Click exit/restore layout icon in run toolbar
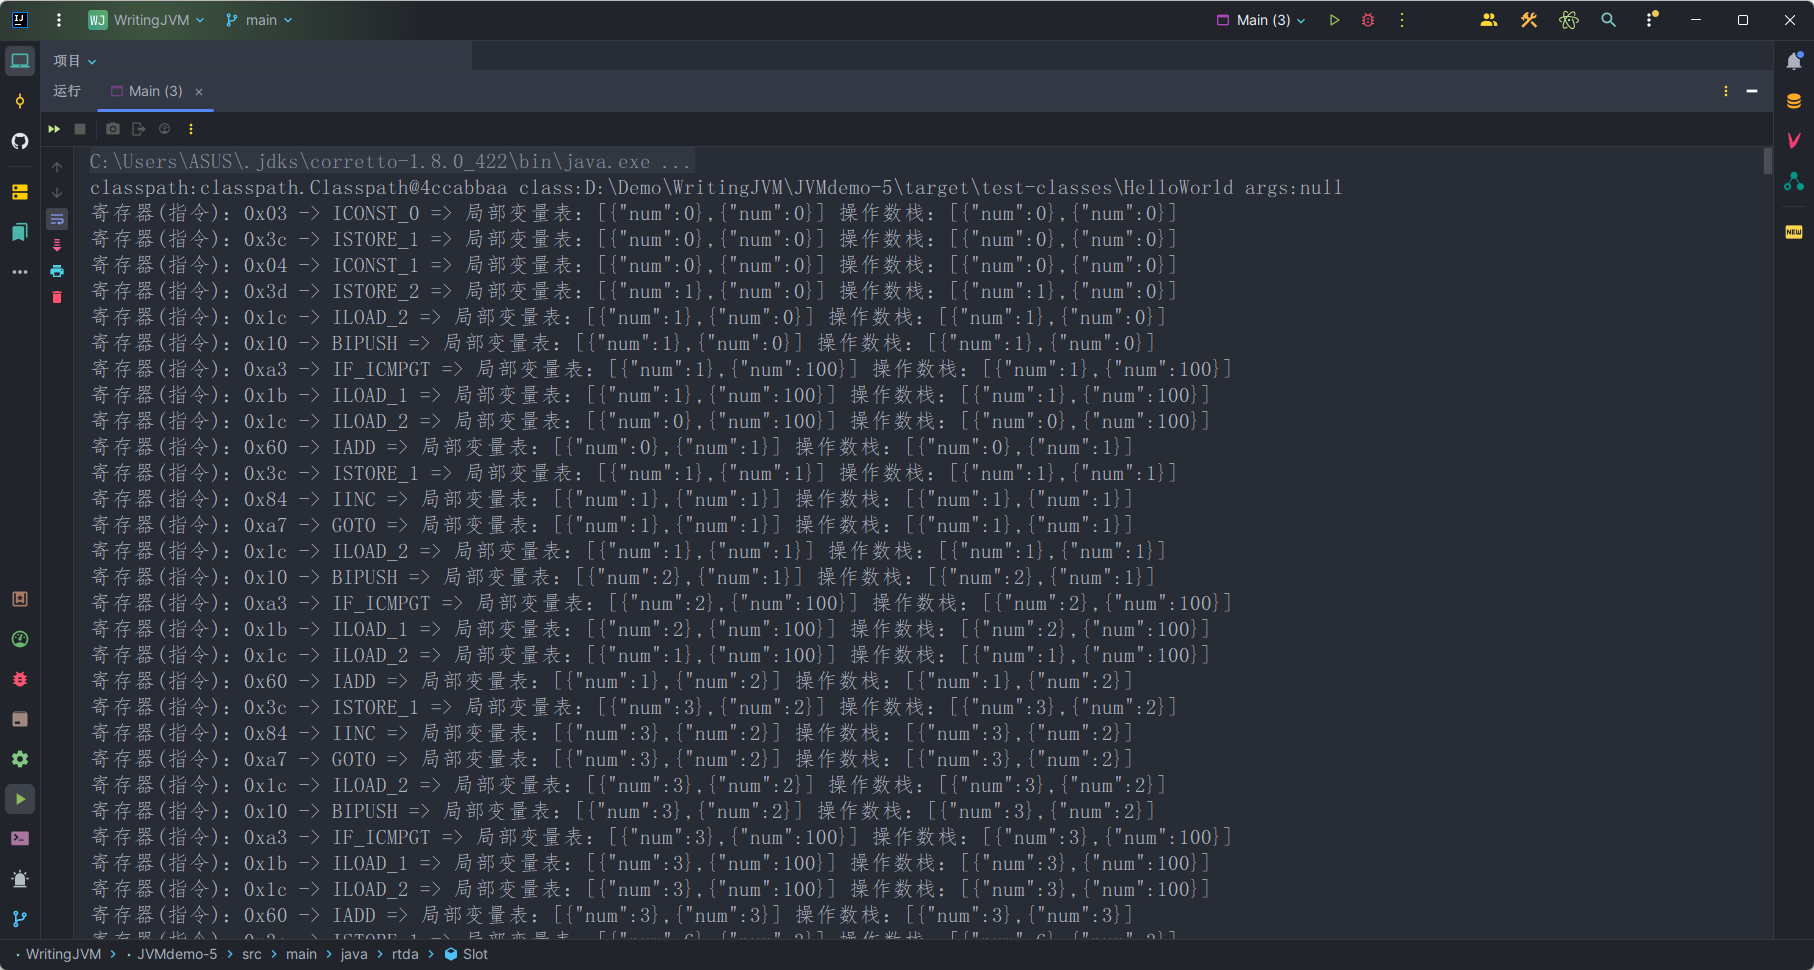This screenshot has height=970, width=1814. click(139, 129)
